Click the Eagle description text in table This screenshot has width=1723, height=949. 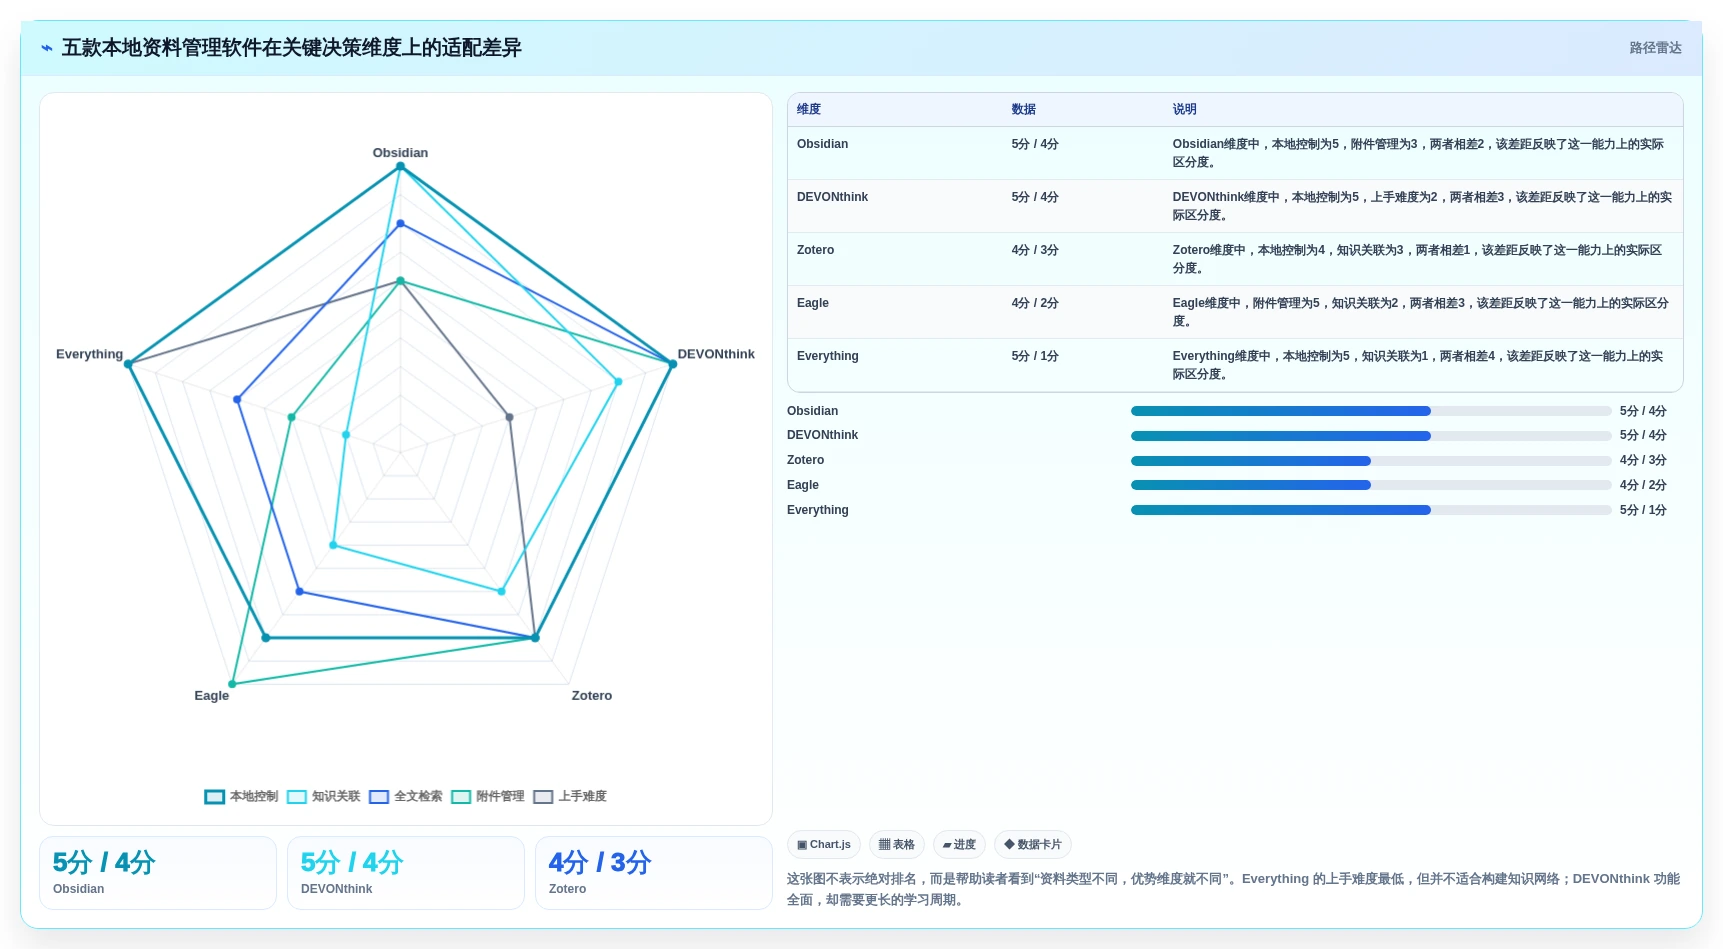(1420, 312)
